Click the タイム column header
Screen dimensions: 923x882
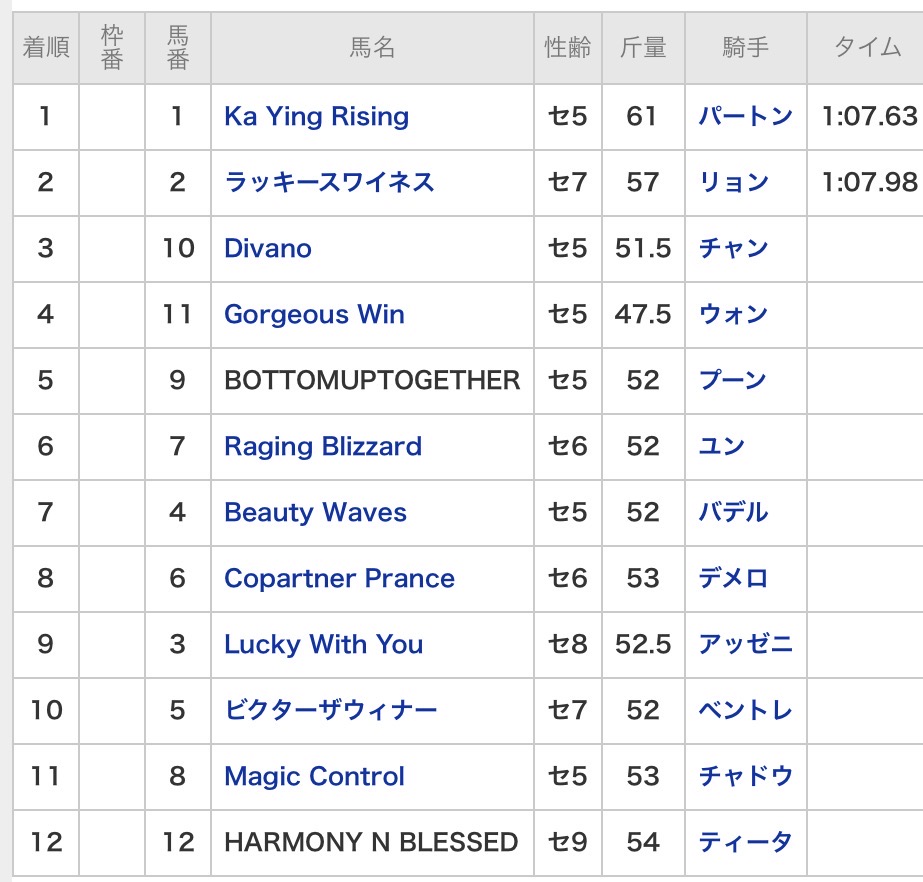[x=867, y=47]
